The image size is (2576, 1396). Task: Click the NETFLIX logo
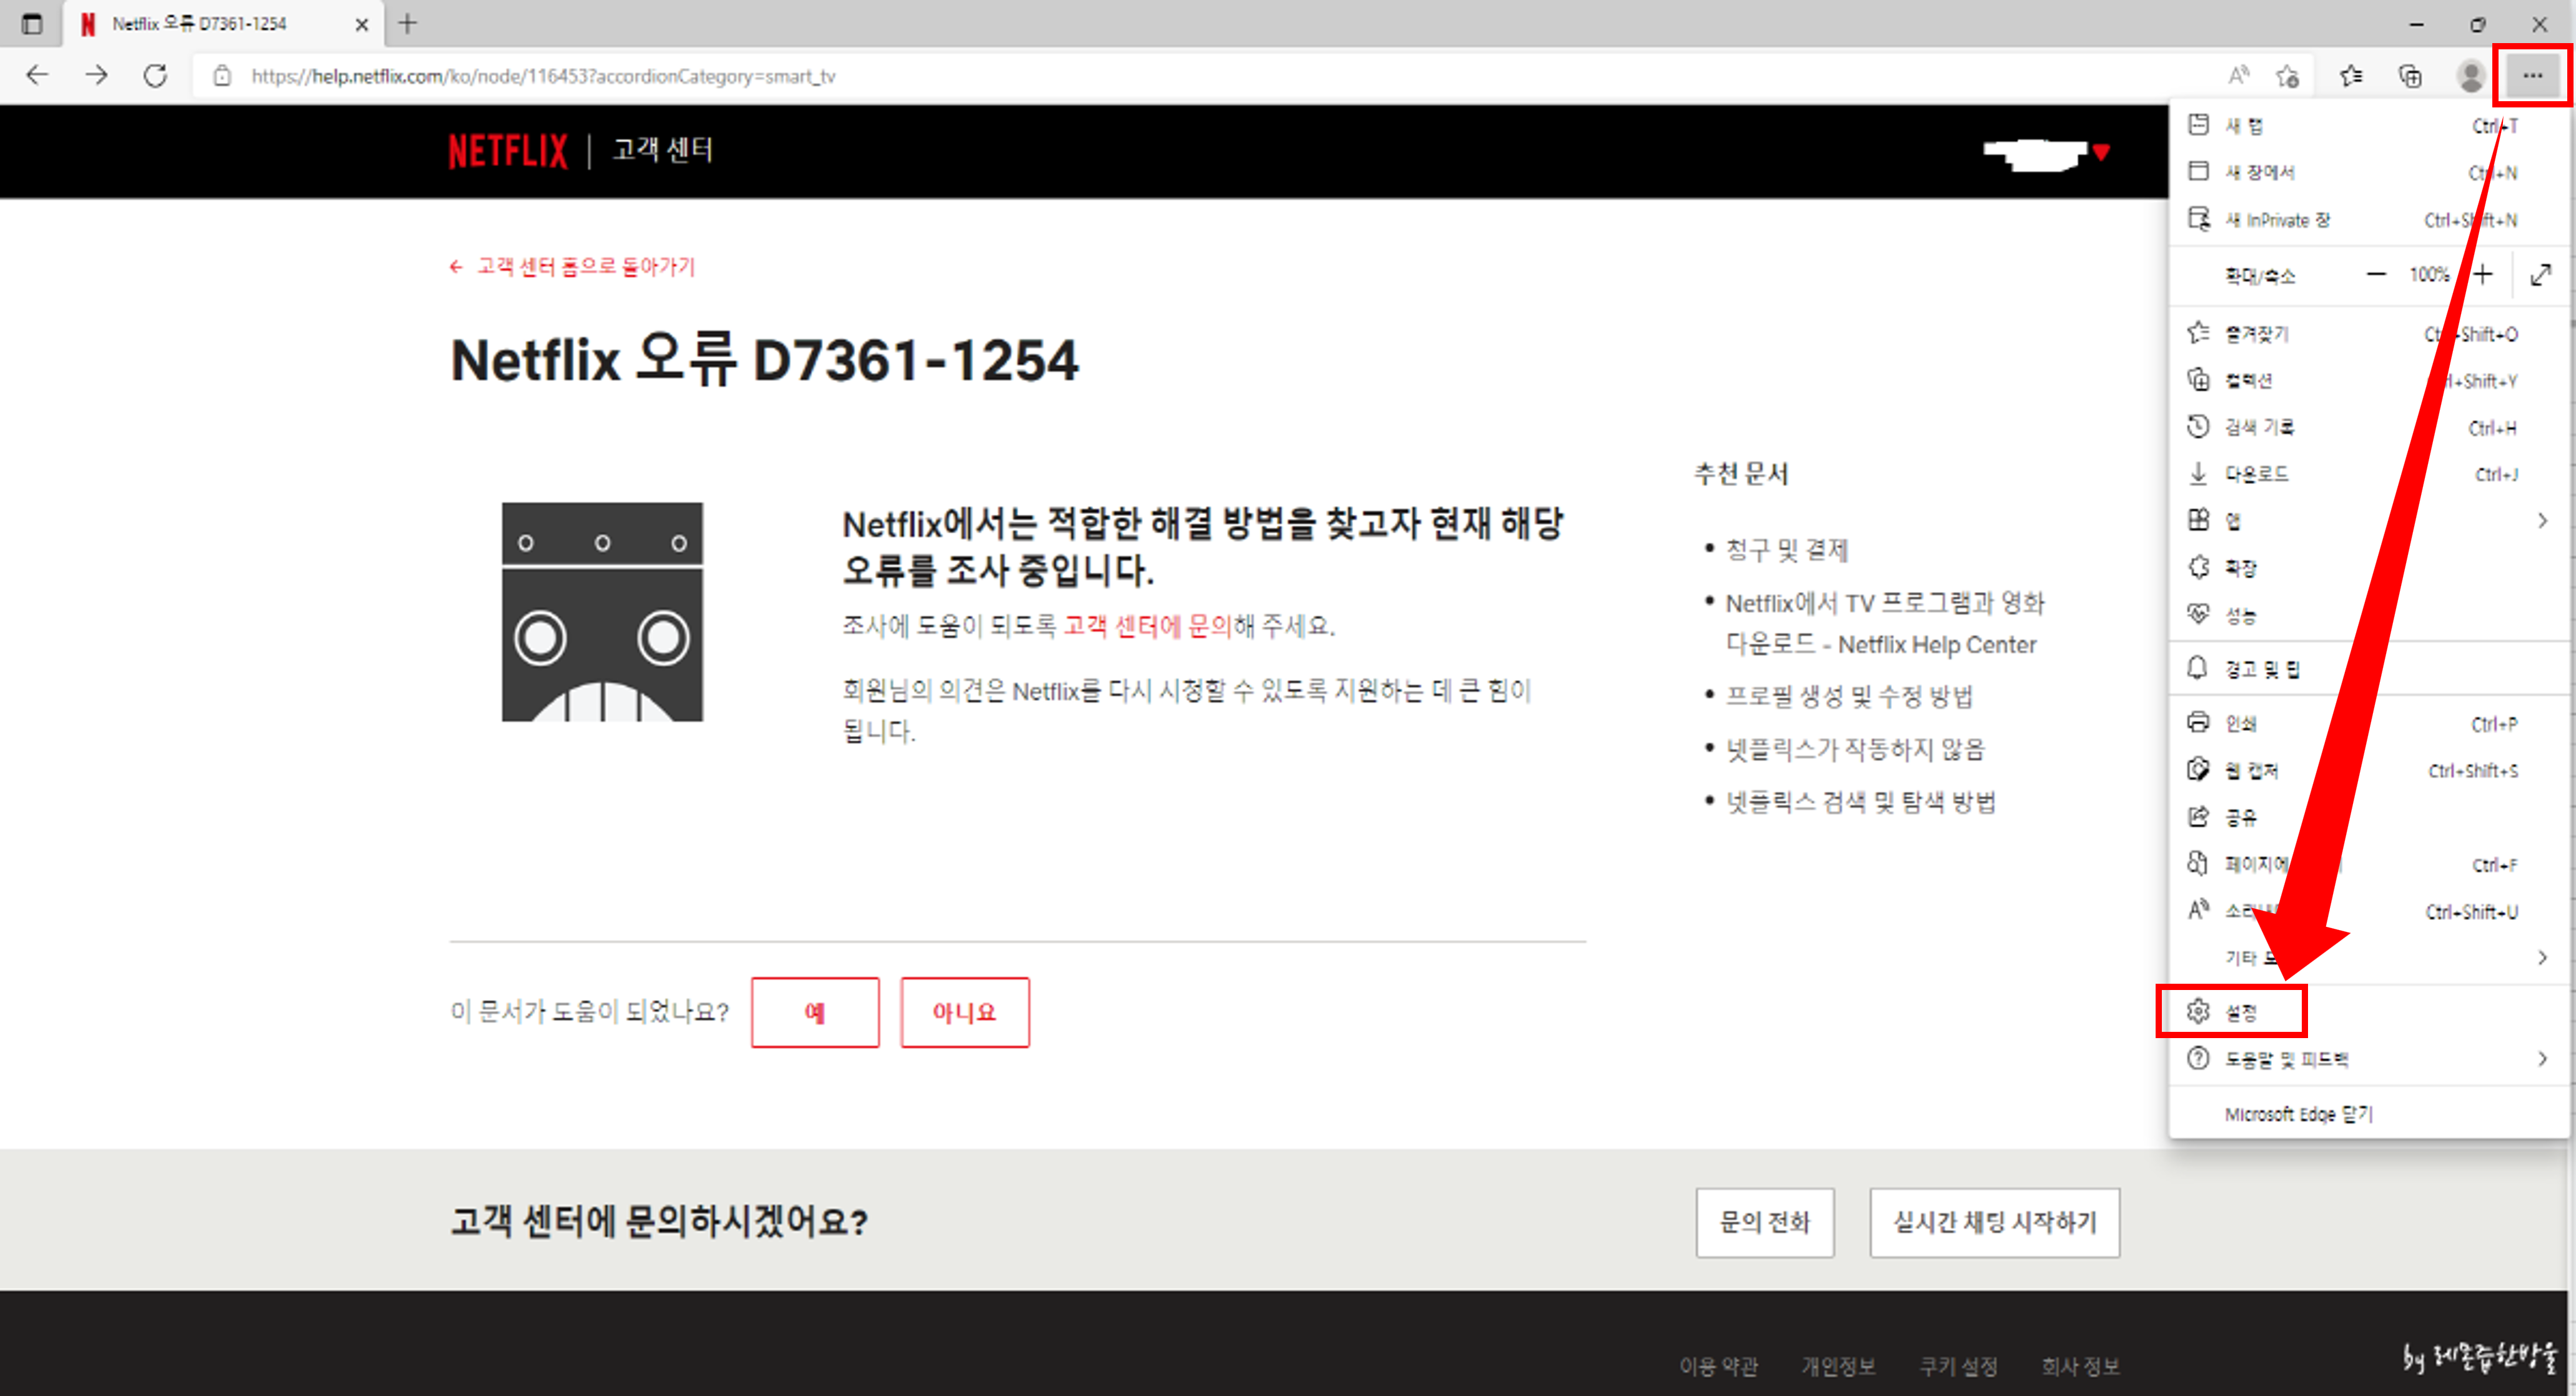[x=508, y=151]
